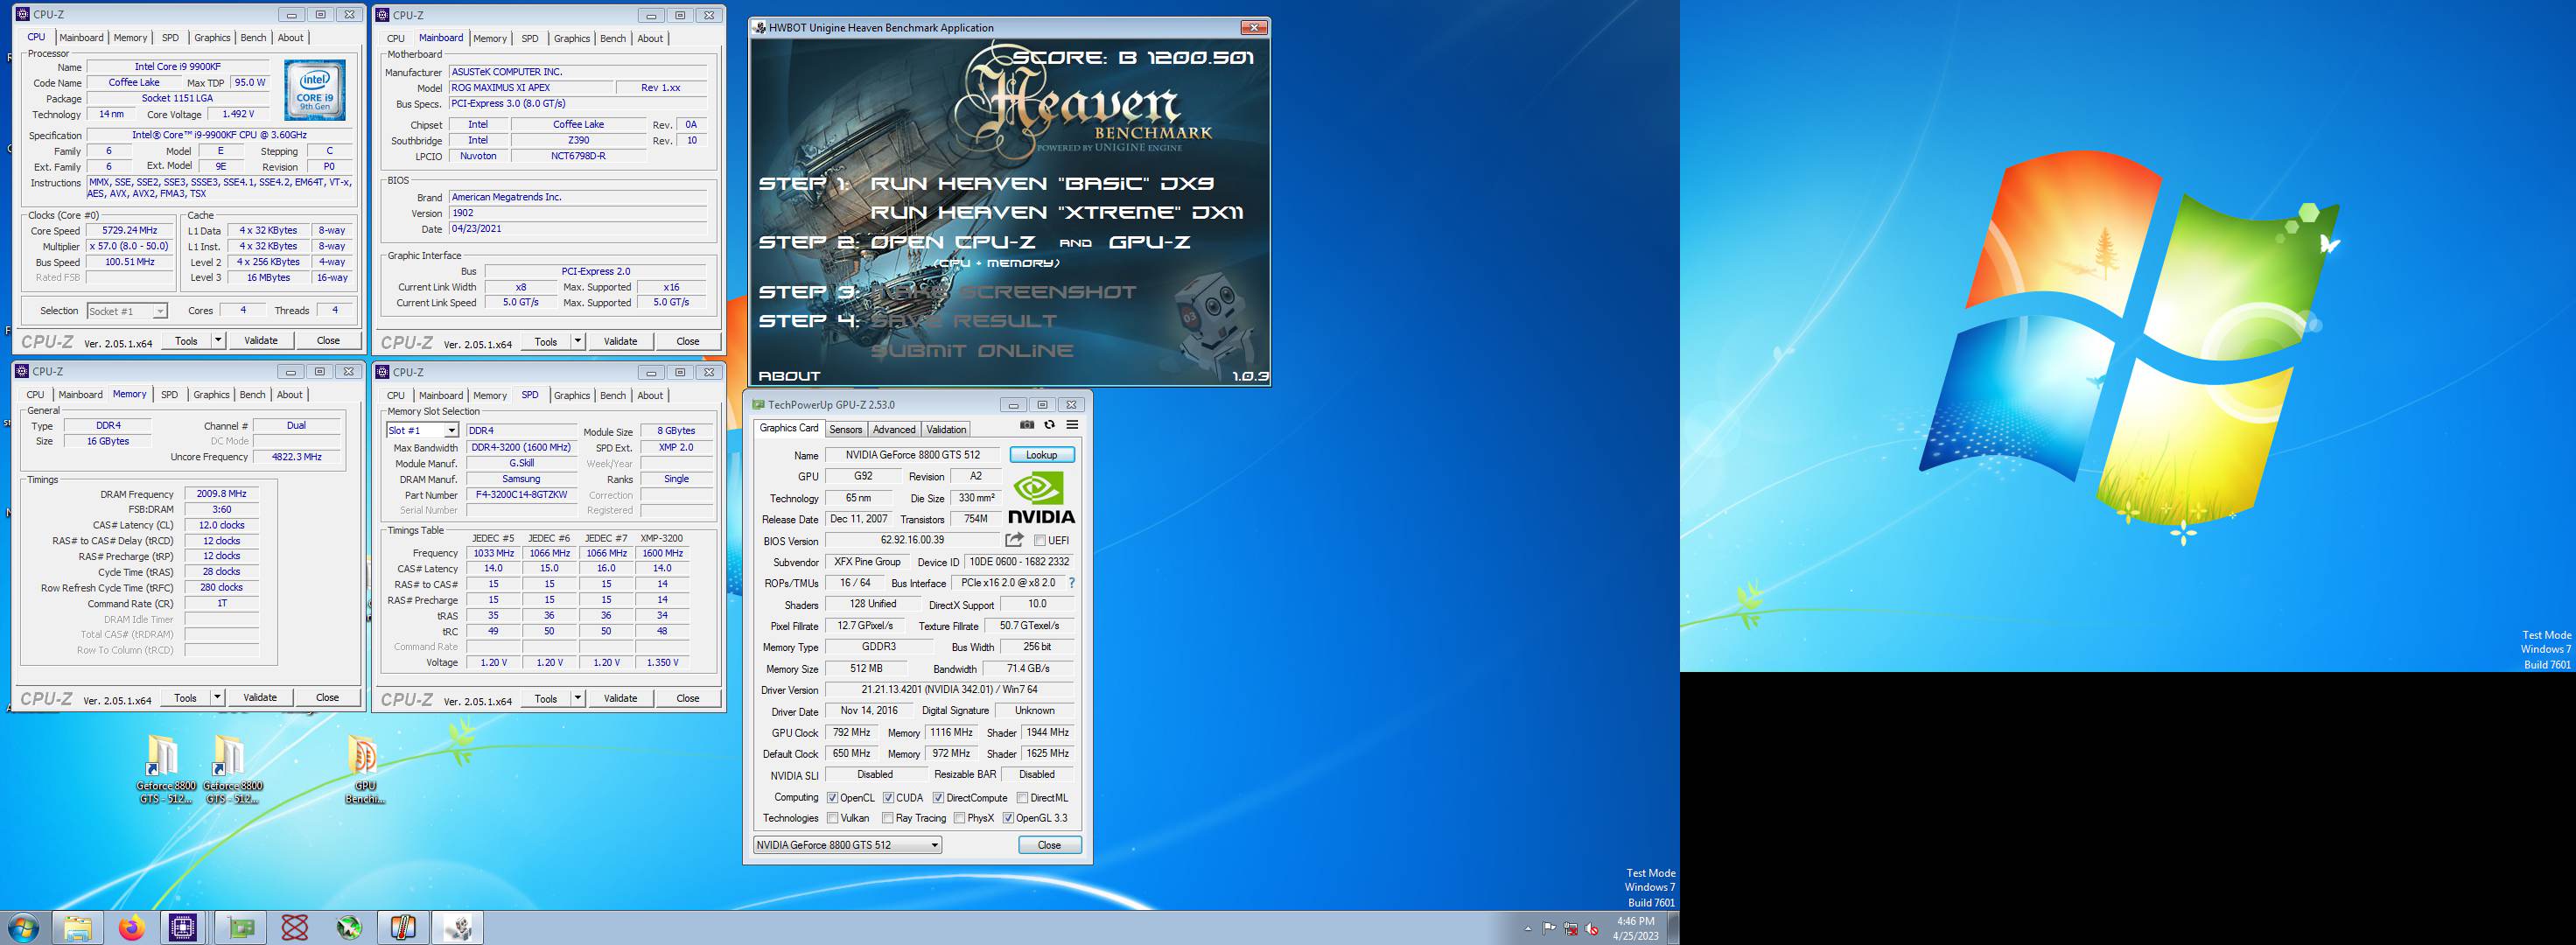Click the BIOS export share icon in GPU-Z
Image resolution: width=2576 pixels, height=945 pixels.
(x=1014, y=540)
